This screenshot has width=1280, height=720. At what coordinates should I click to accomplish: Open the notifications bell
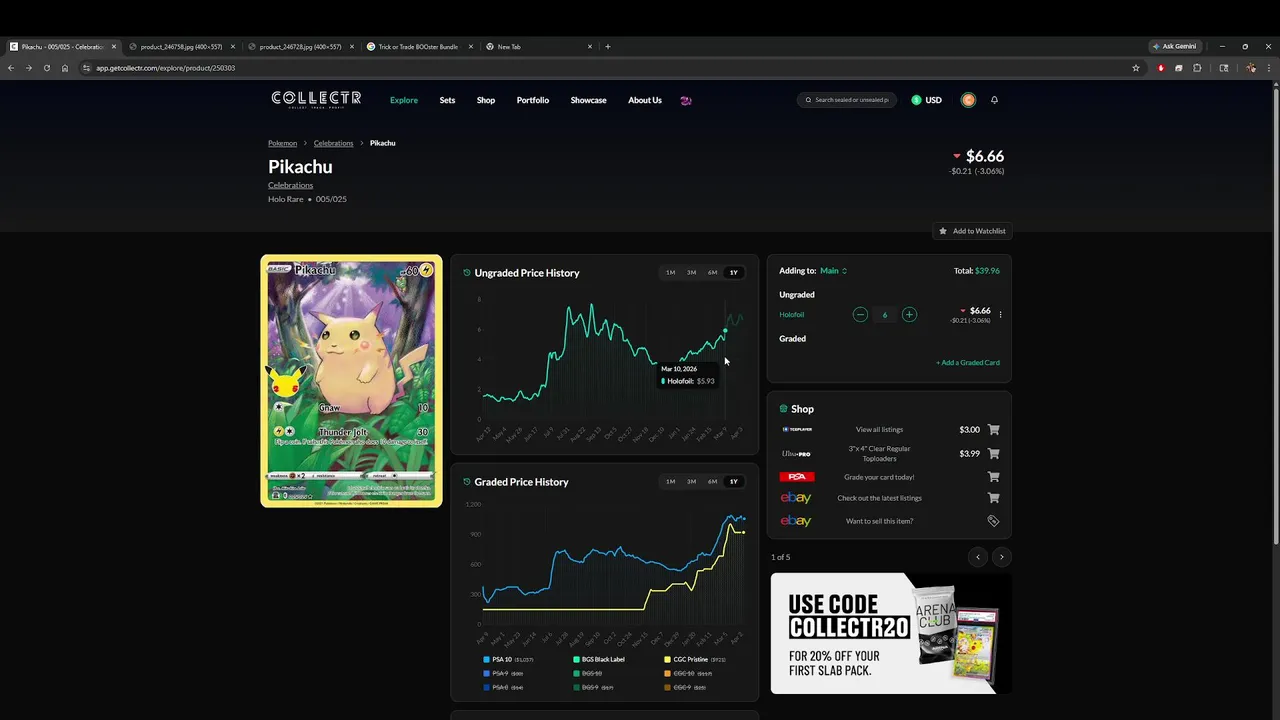point(994,100)
